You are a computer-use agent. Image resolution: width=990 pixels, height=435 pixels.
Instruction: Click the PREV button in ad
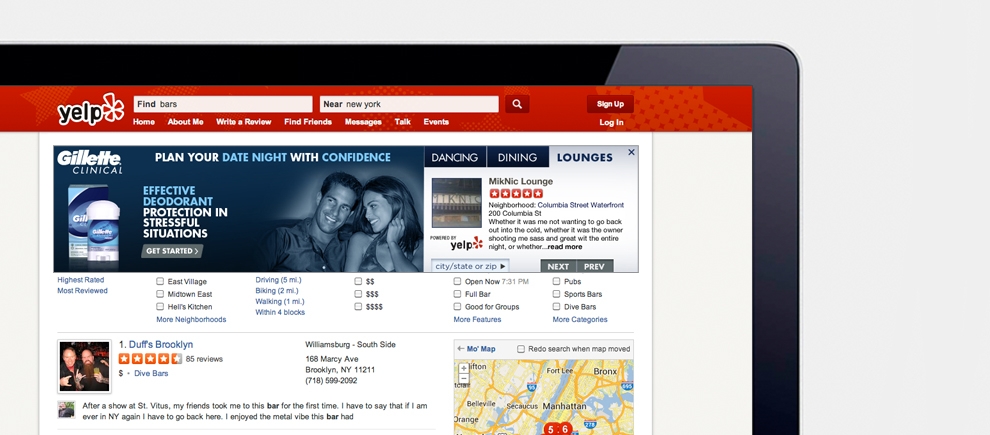pyautogui.click(x=594, y=266)
